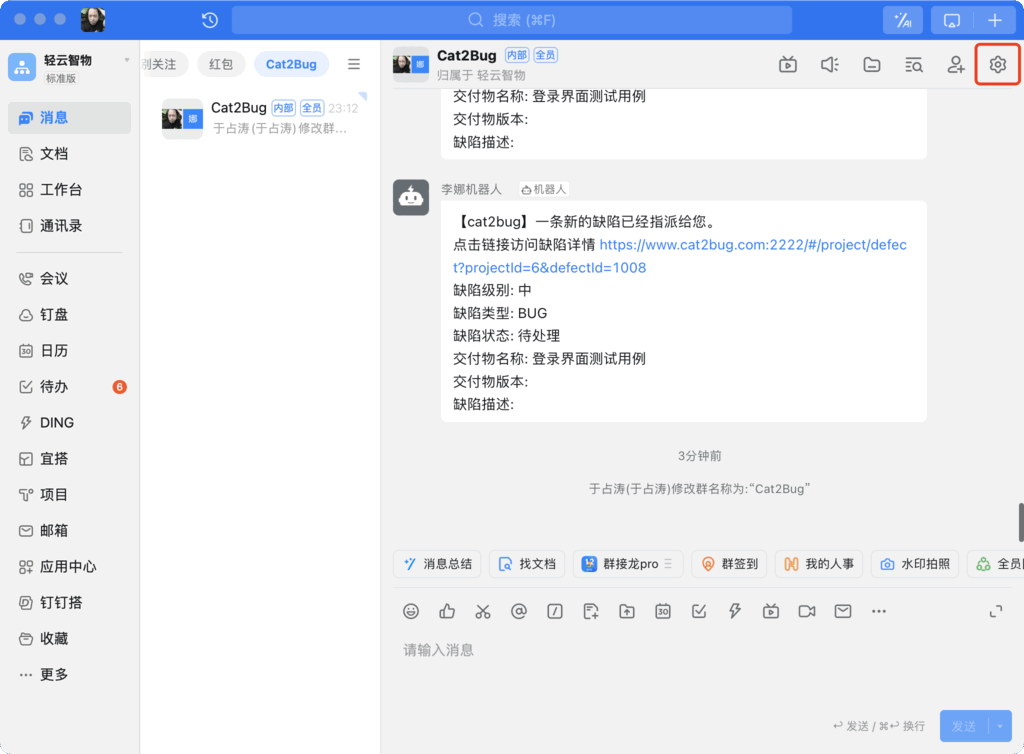This screenshot has height=754, width=1024.
Task: Open group announcement speaker icon
Action: pos(829,65)
